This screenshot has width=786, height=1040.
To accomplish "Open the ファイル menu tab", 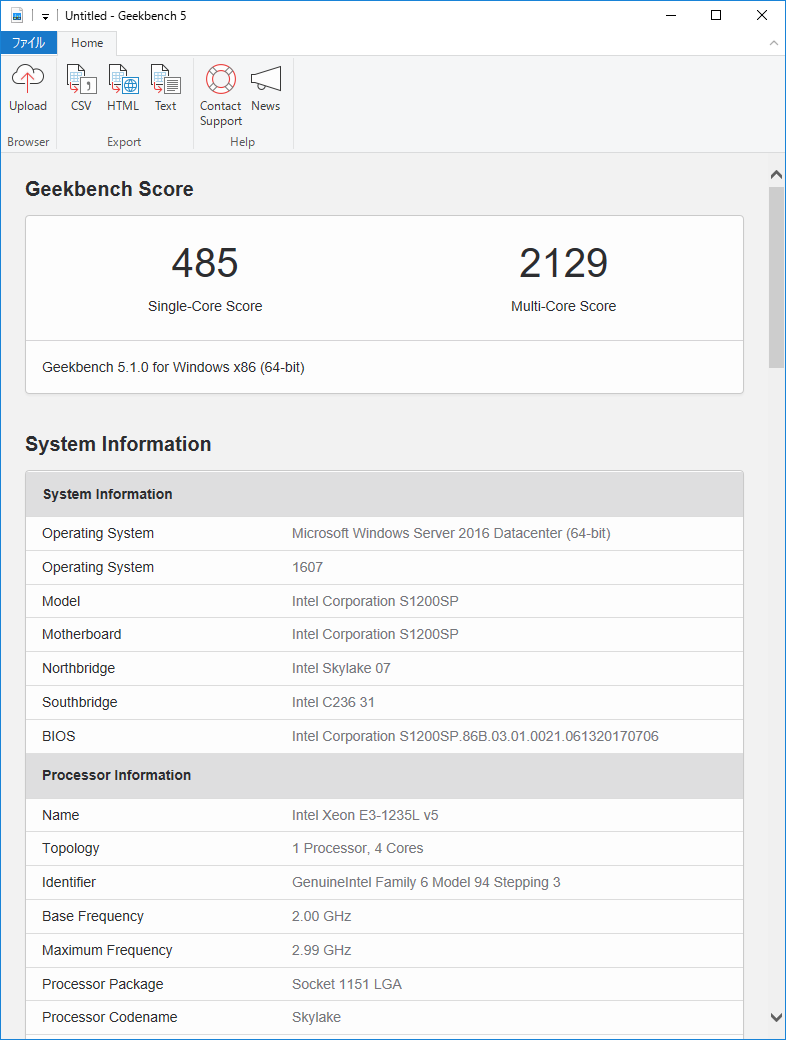I will (29, 42).
